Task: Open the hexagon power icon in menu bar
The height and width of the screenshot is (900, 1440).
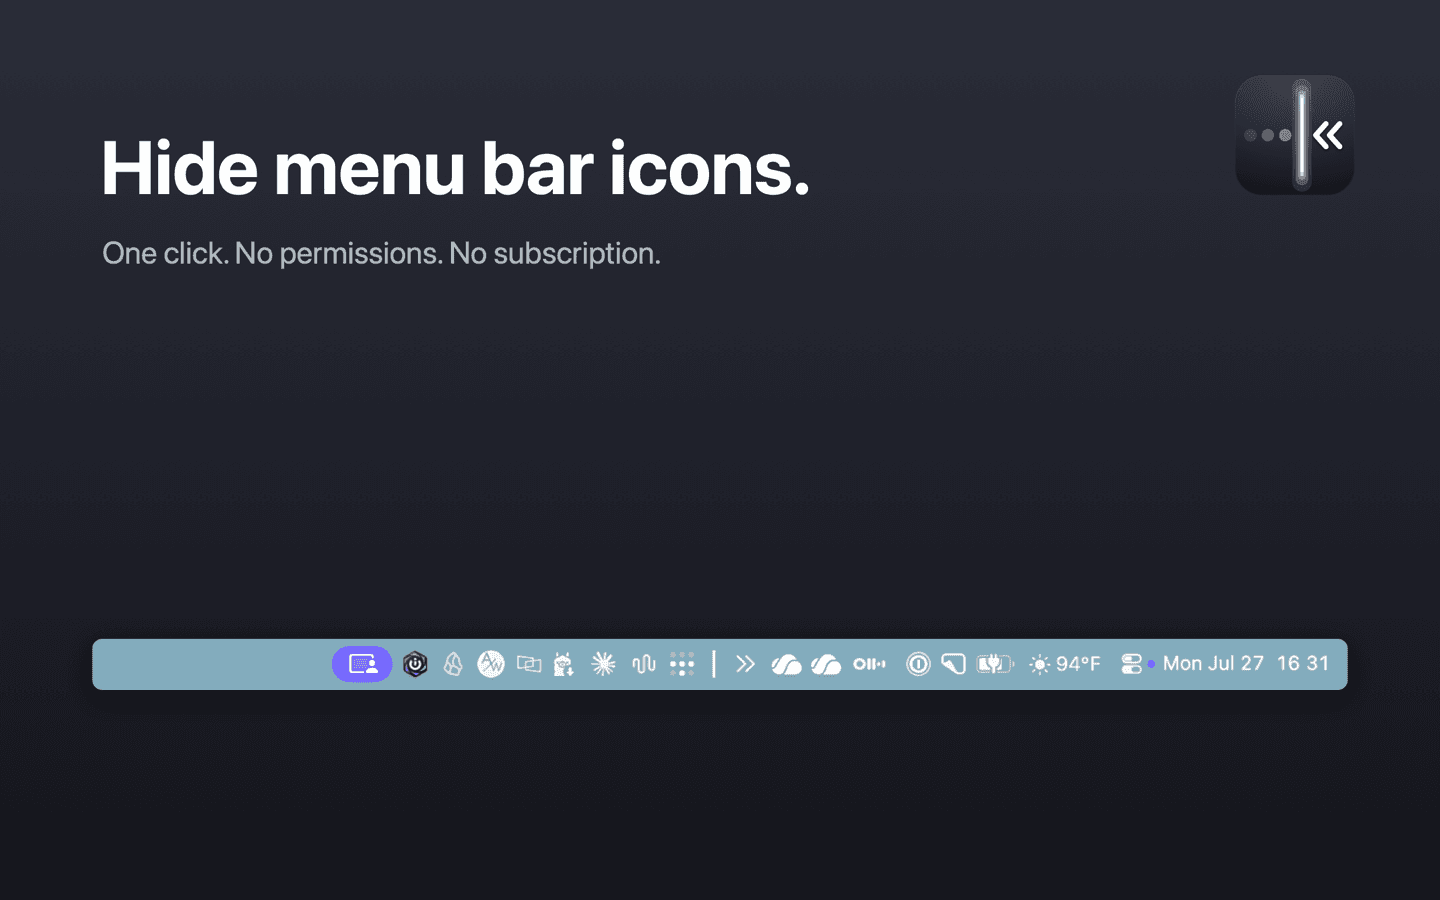Action: 415,664
